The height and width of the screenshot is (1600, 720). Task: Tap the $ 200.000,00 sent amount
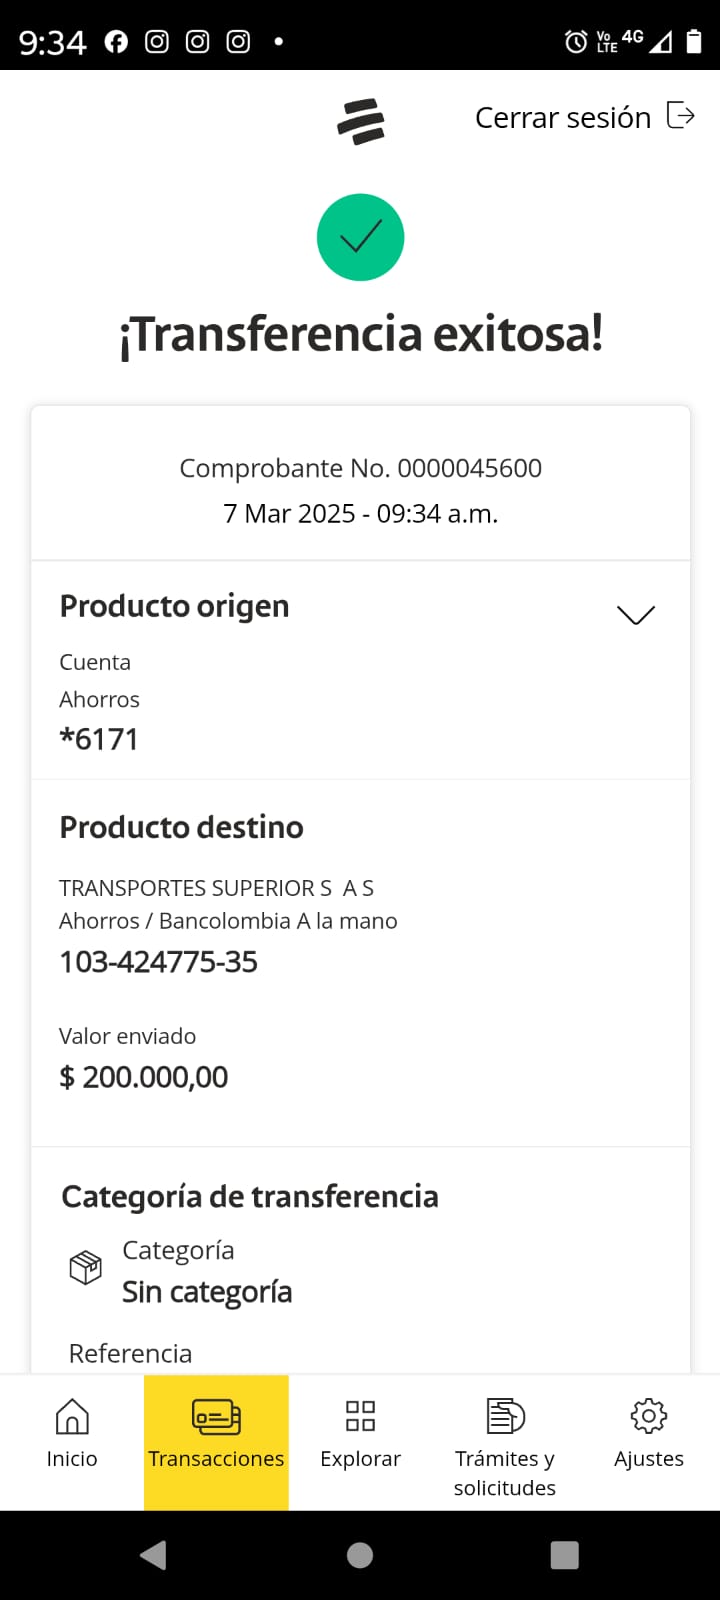(x=144, y=1077)
